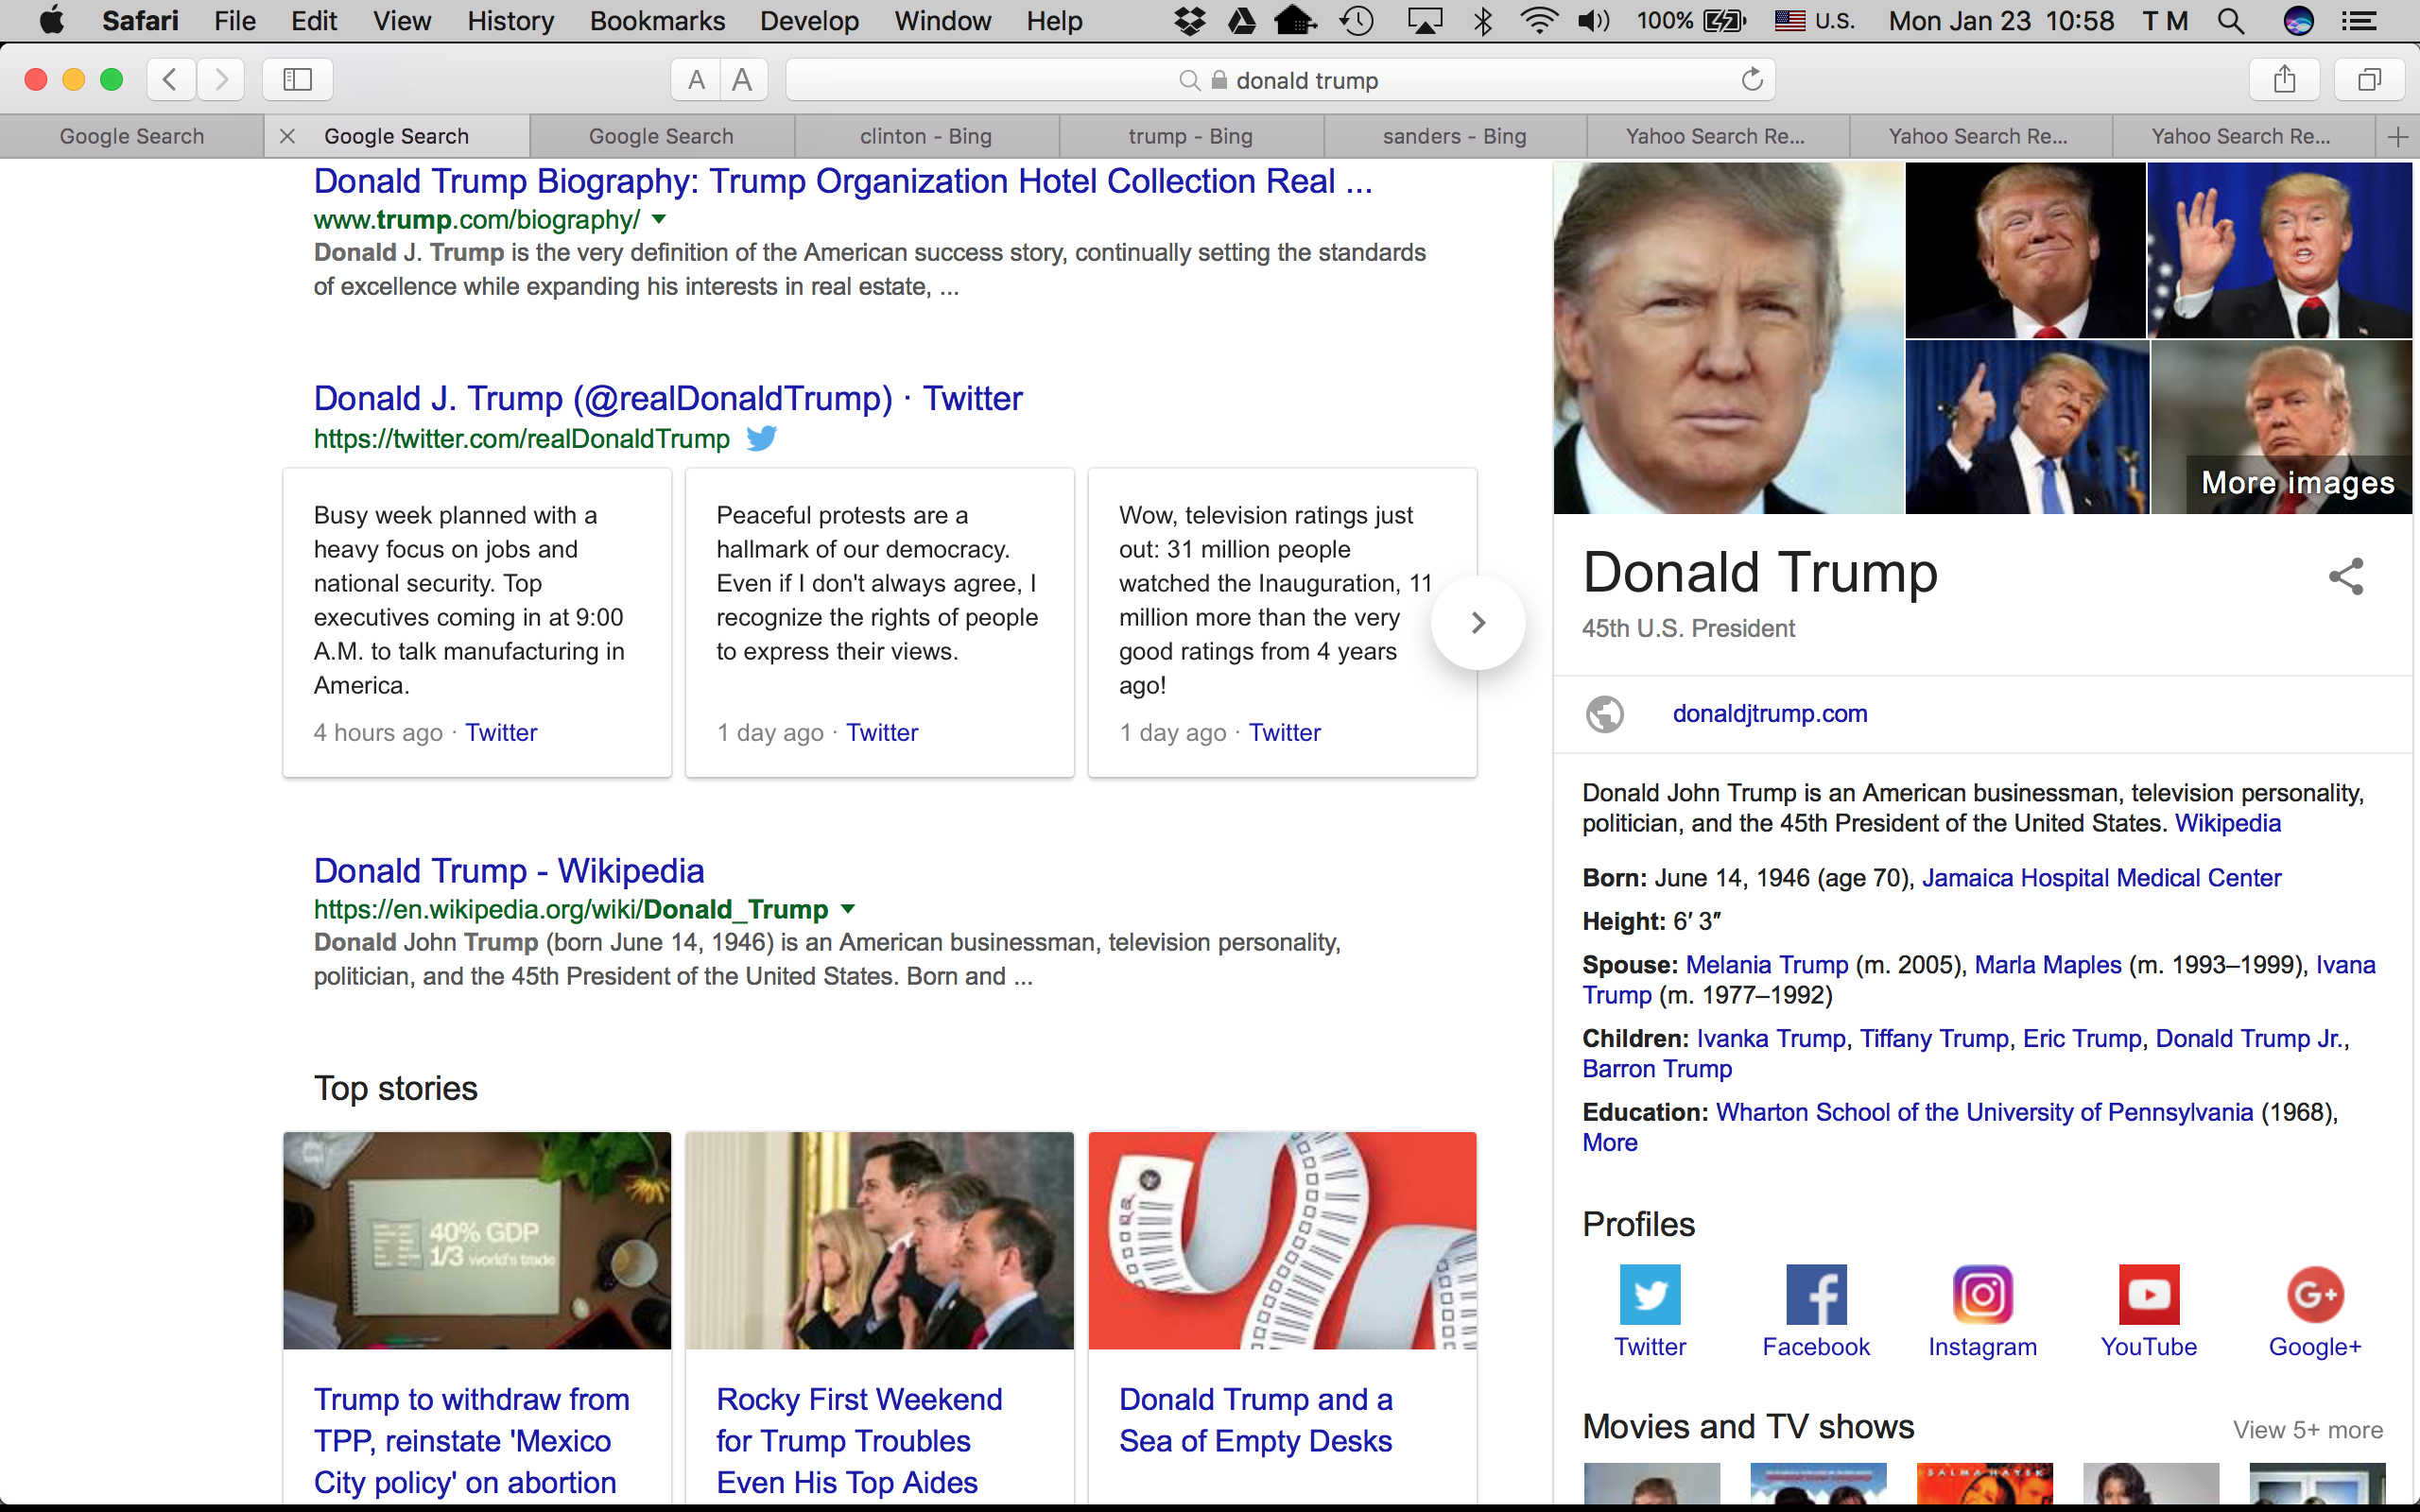Image resolution: width=2420 pixels, height=1512 pixels.
Task: Show next tweets with carousel arrow
Action: [1478, 623]
